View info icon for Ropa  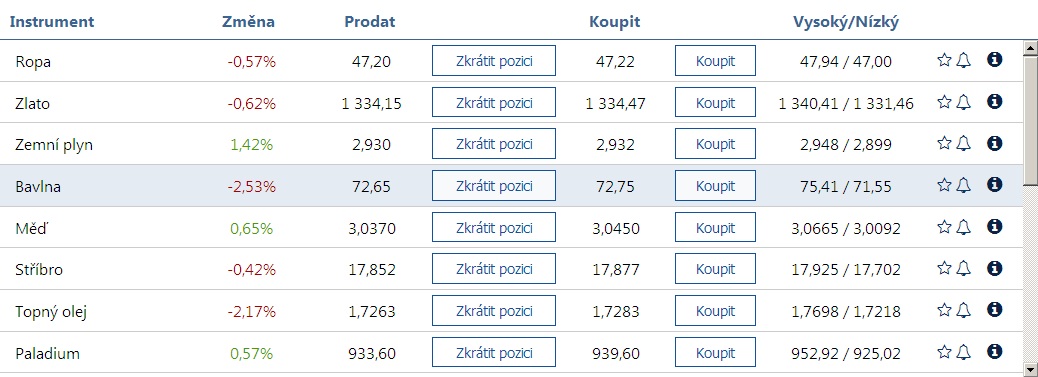coord(994,60)
